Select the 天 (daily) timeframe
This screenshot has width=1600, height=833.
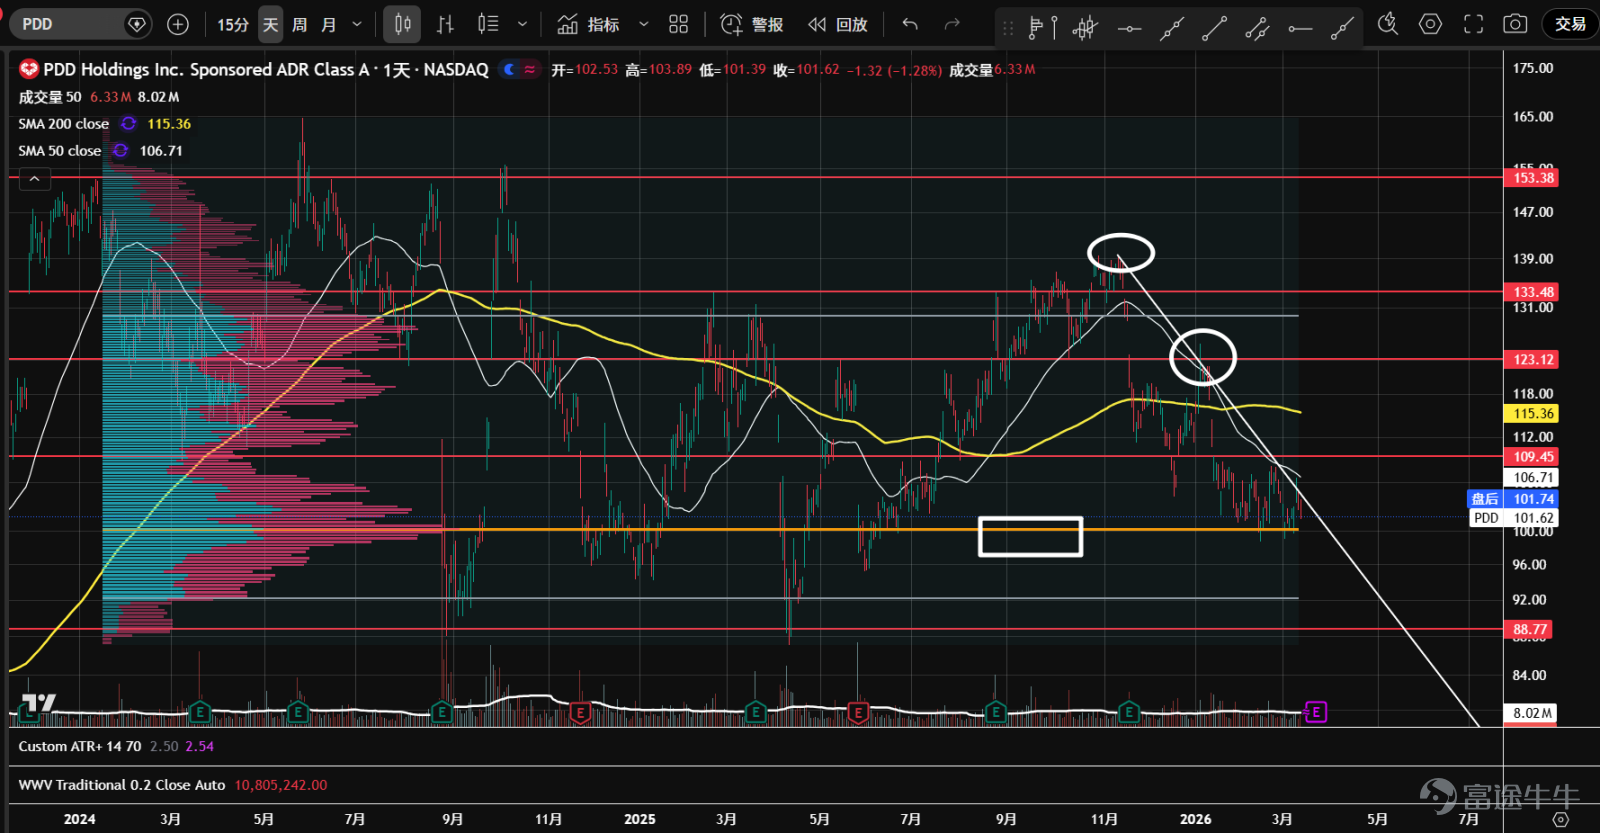[x=271, y=24]
